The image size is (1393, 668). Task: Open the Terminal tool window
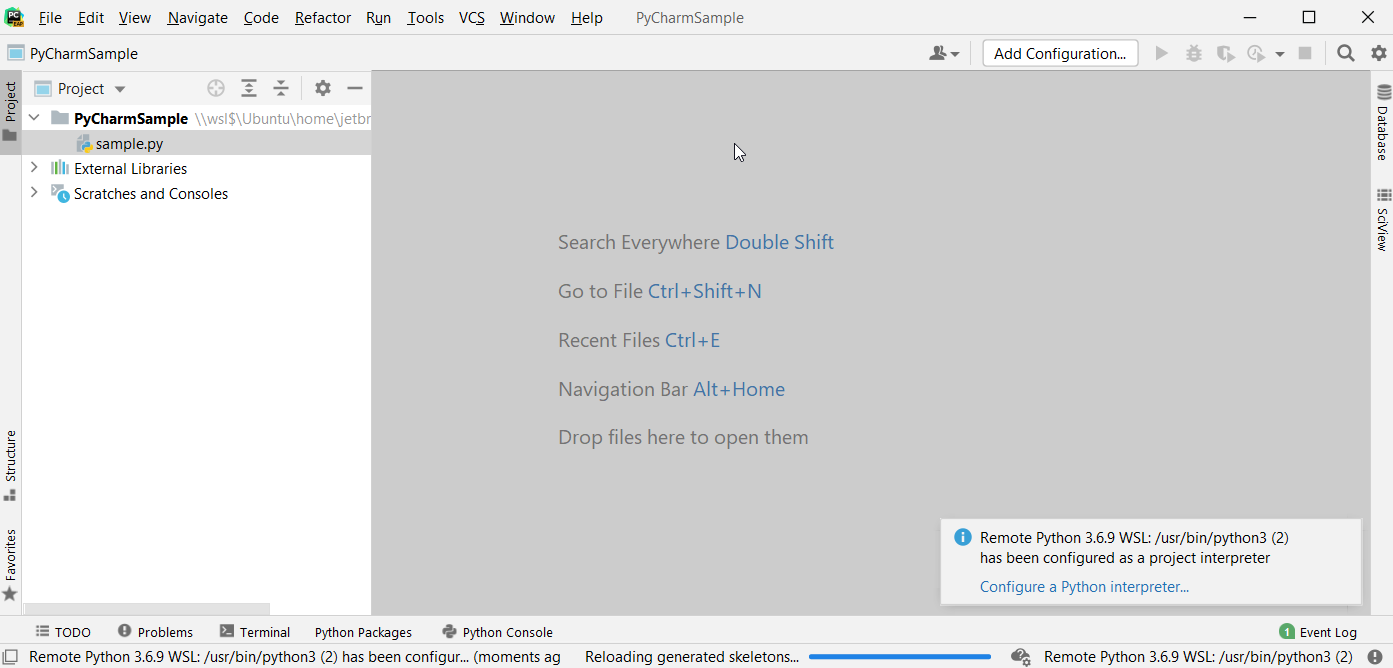(x=255, y=632)
